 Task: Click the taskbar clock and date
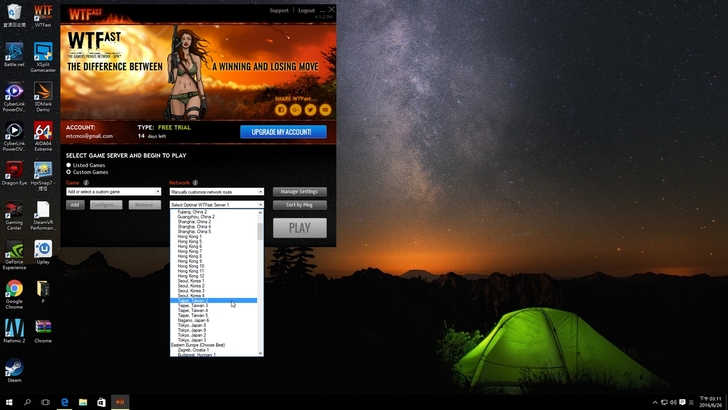(711, 402)
